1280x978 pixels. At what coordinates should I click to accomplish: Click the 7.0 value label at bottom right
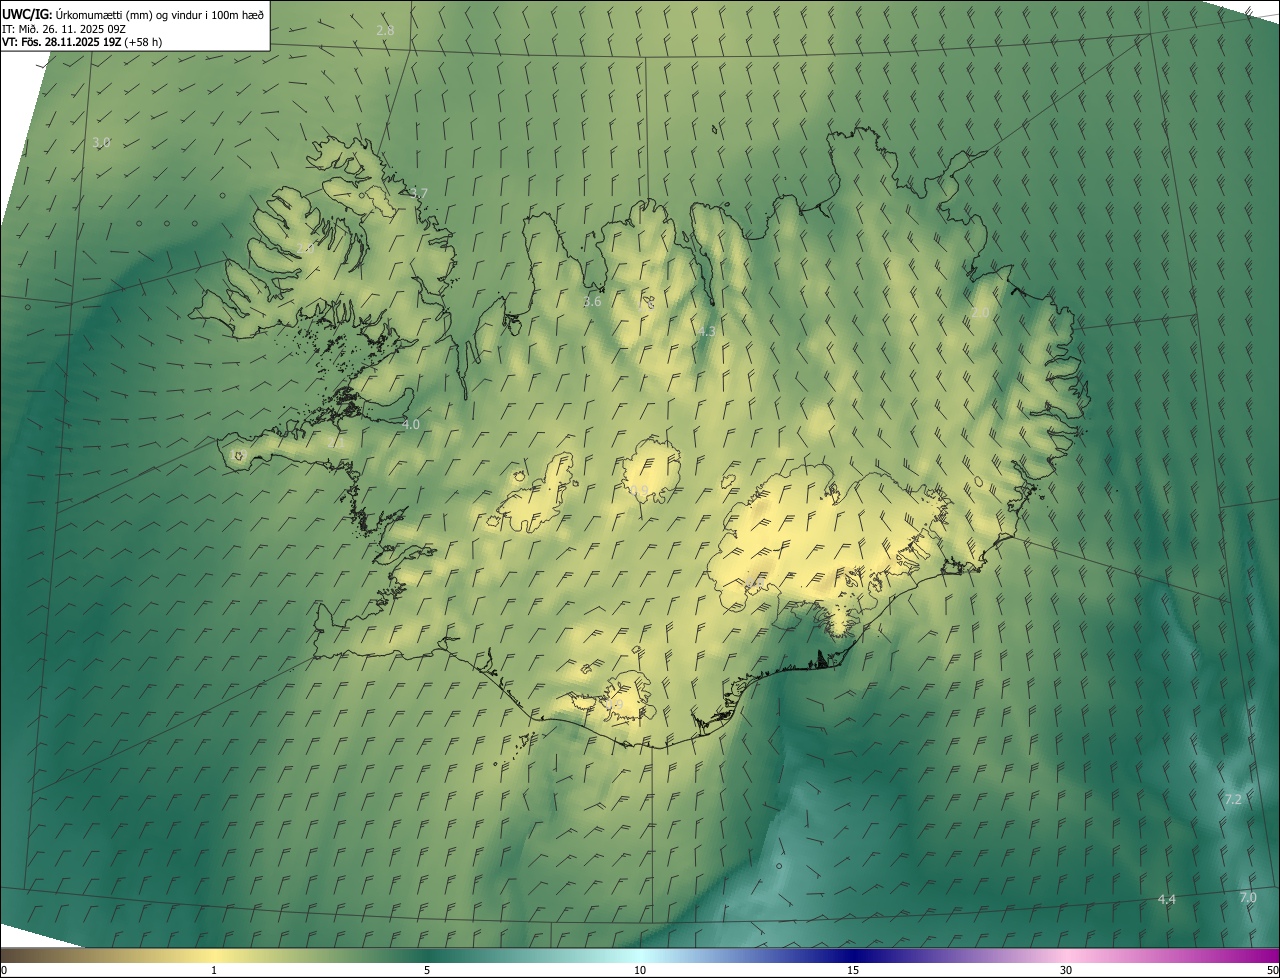[1247, 897]
